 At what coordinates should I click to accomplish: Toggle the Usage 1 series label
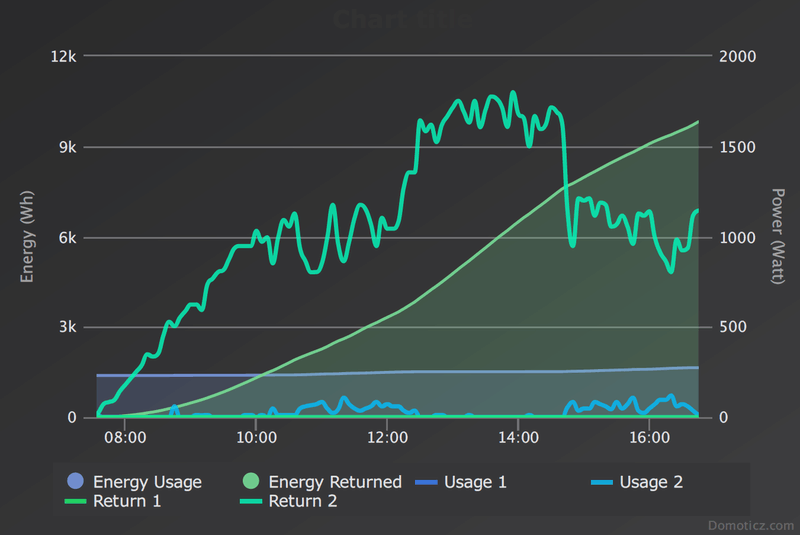(x=476, y=482)
